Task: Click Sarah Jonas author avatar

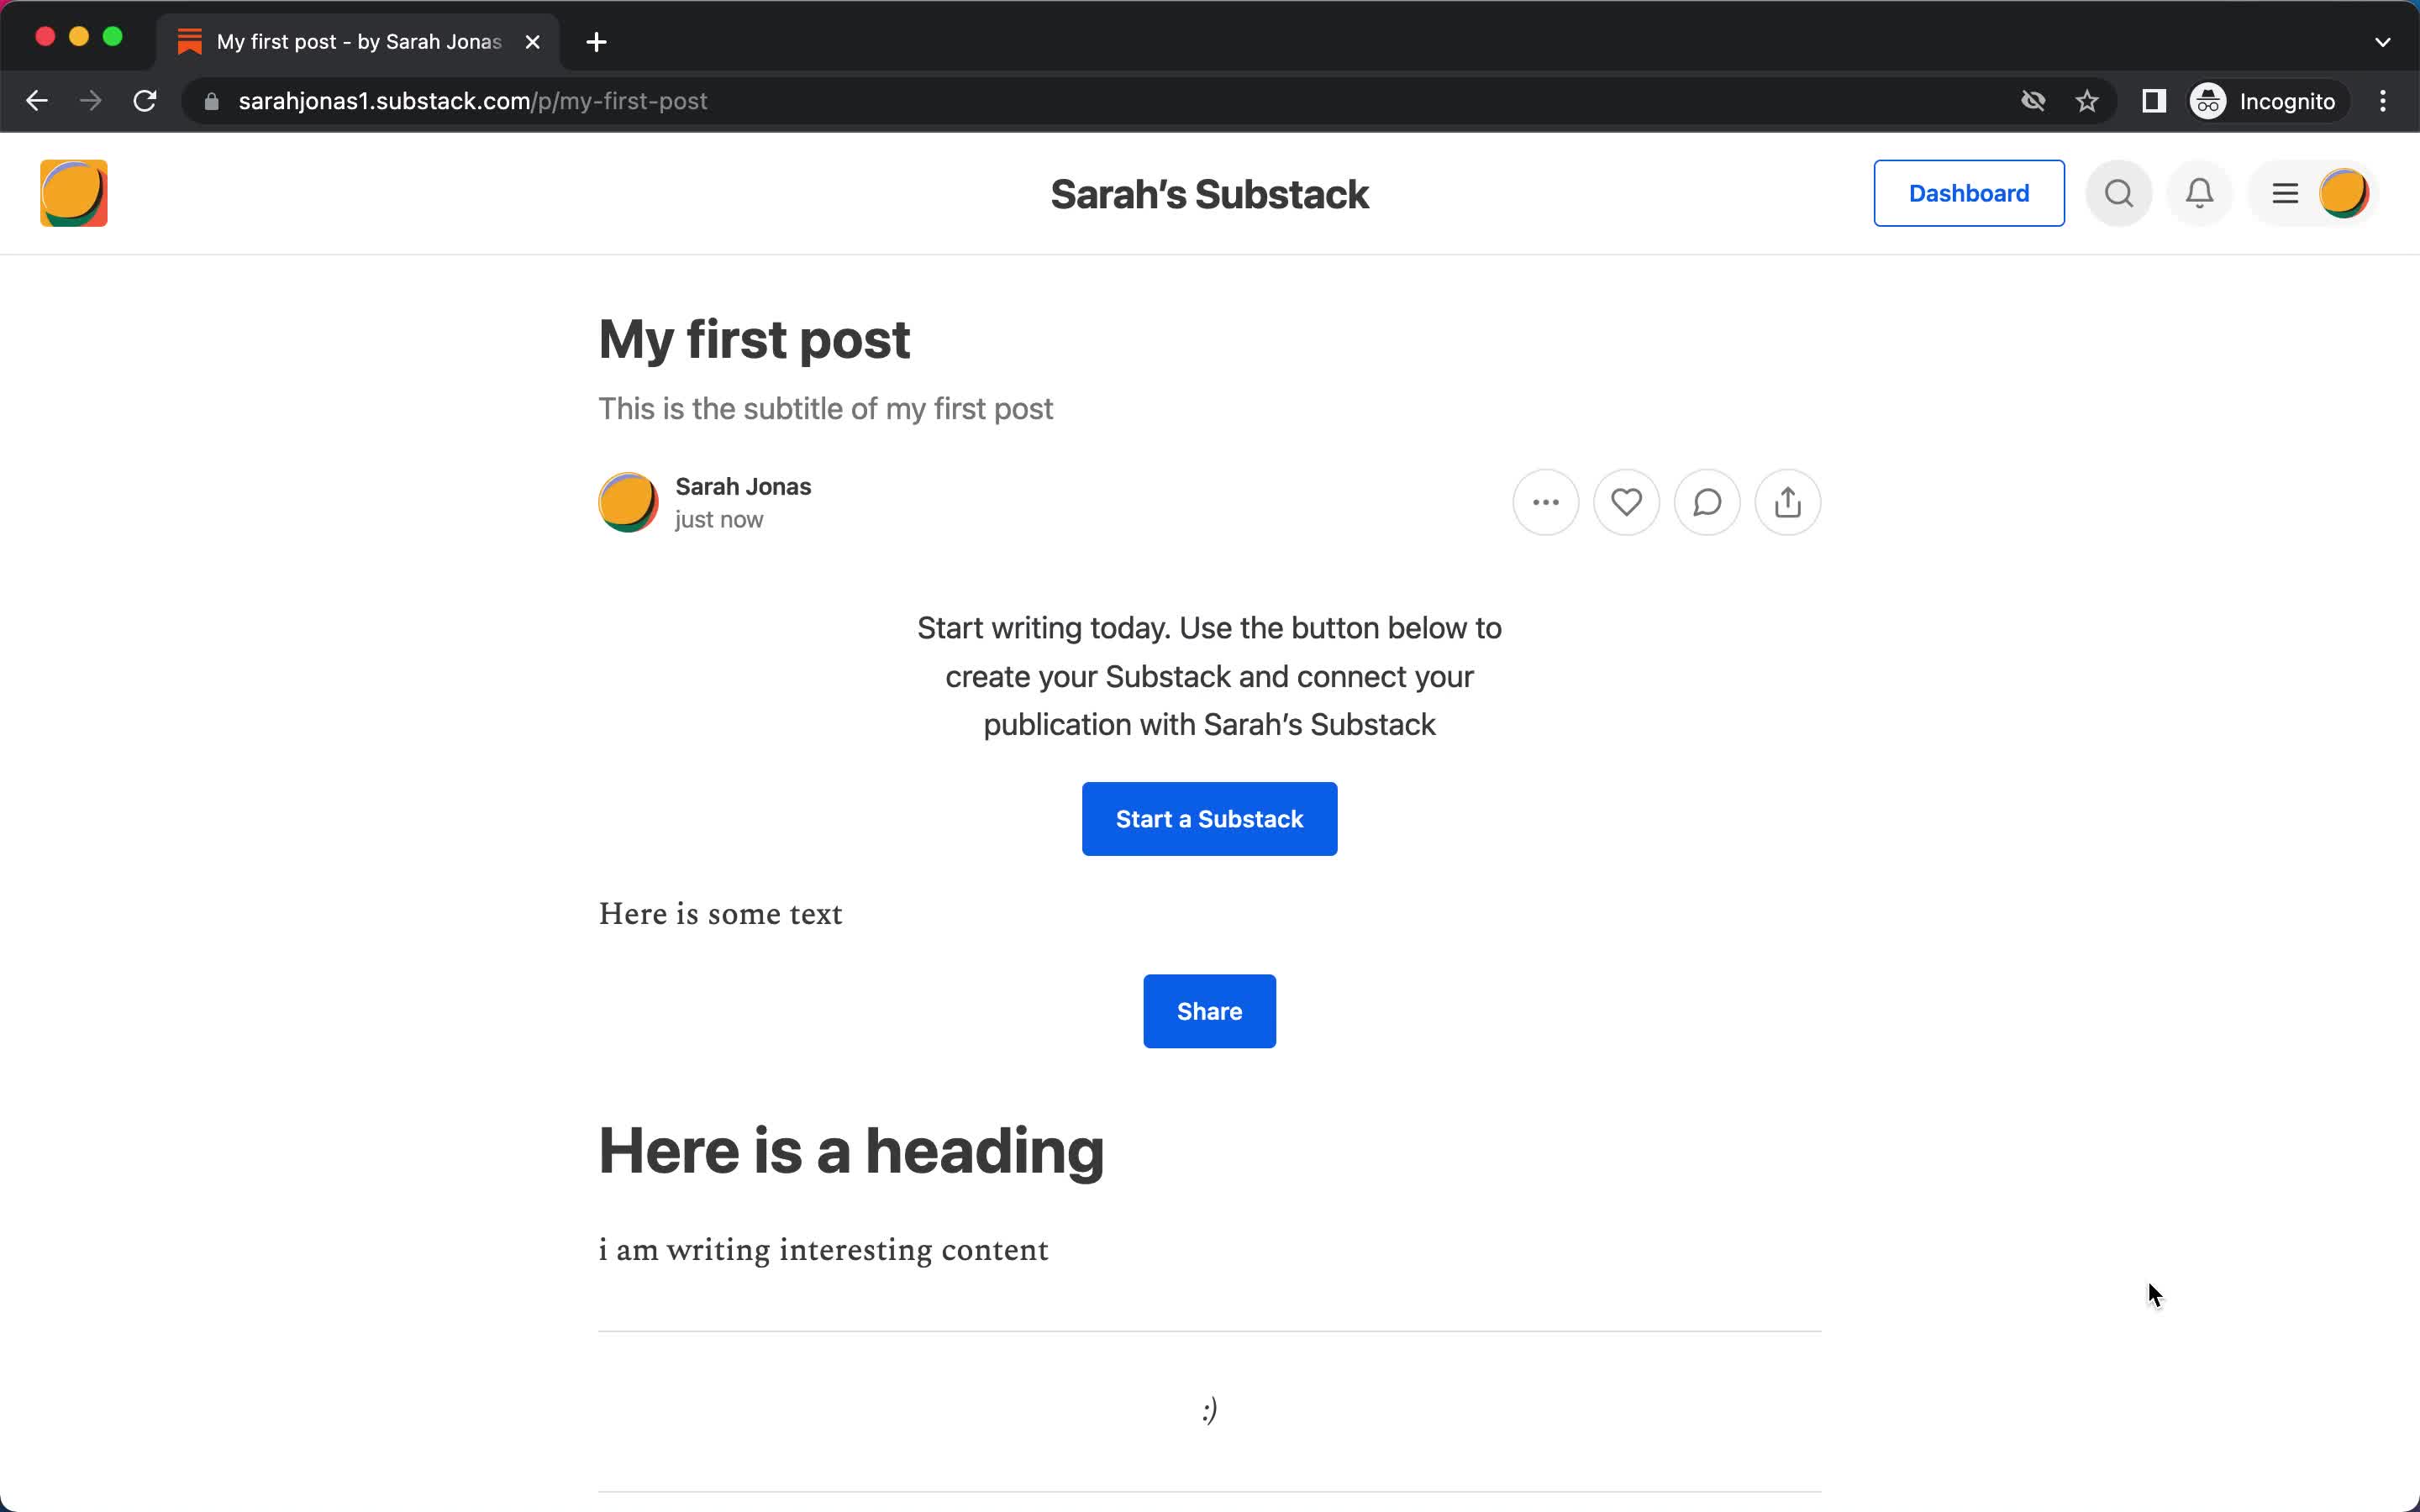Action: pos(628,502)
